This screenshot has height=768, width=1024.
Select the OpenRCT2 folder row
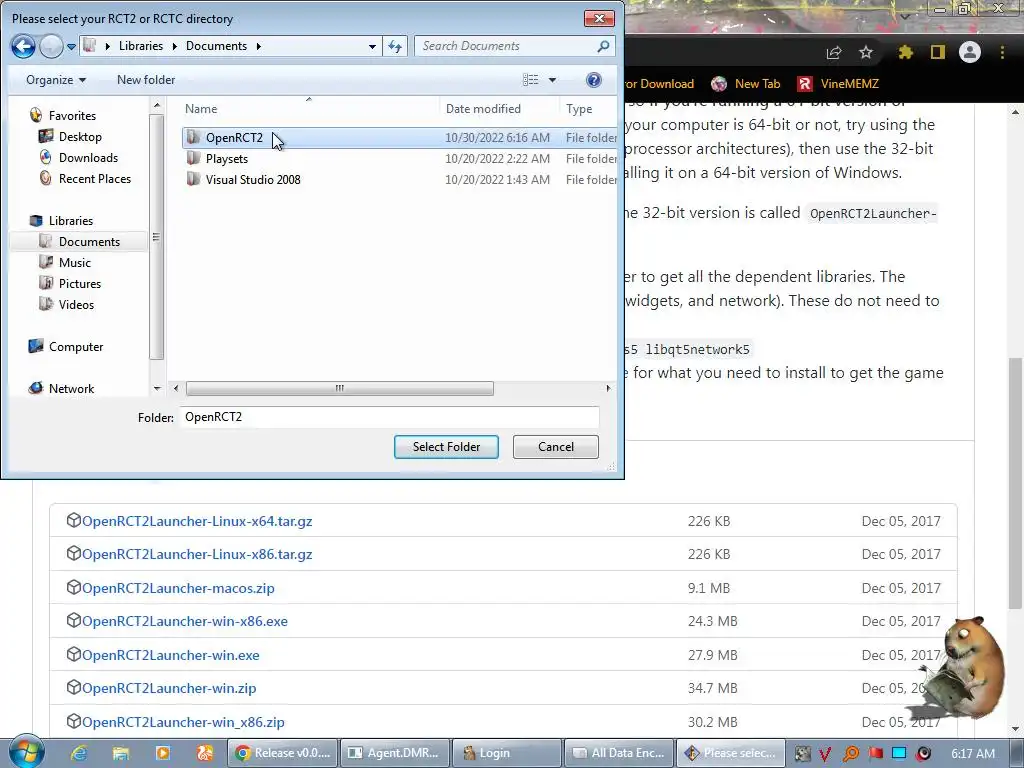point(400,137)
